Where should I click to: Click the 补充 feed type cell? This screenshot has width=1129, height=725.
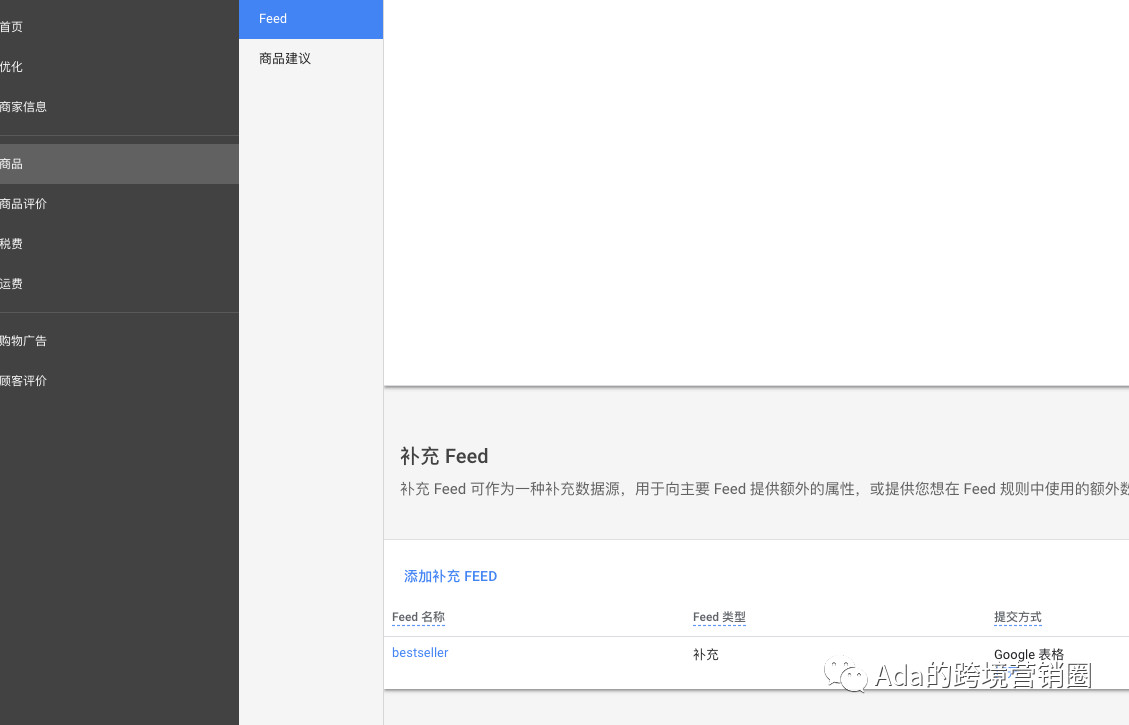tap(706, 654)
